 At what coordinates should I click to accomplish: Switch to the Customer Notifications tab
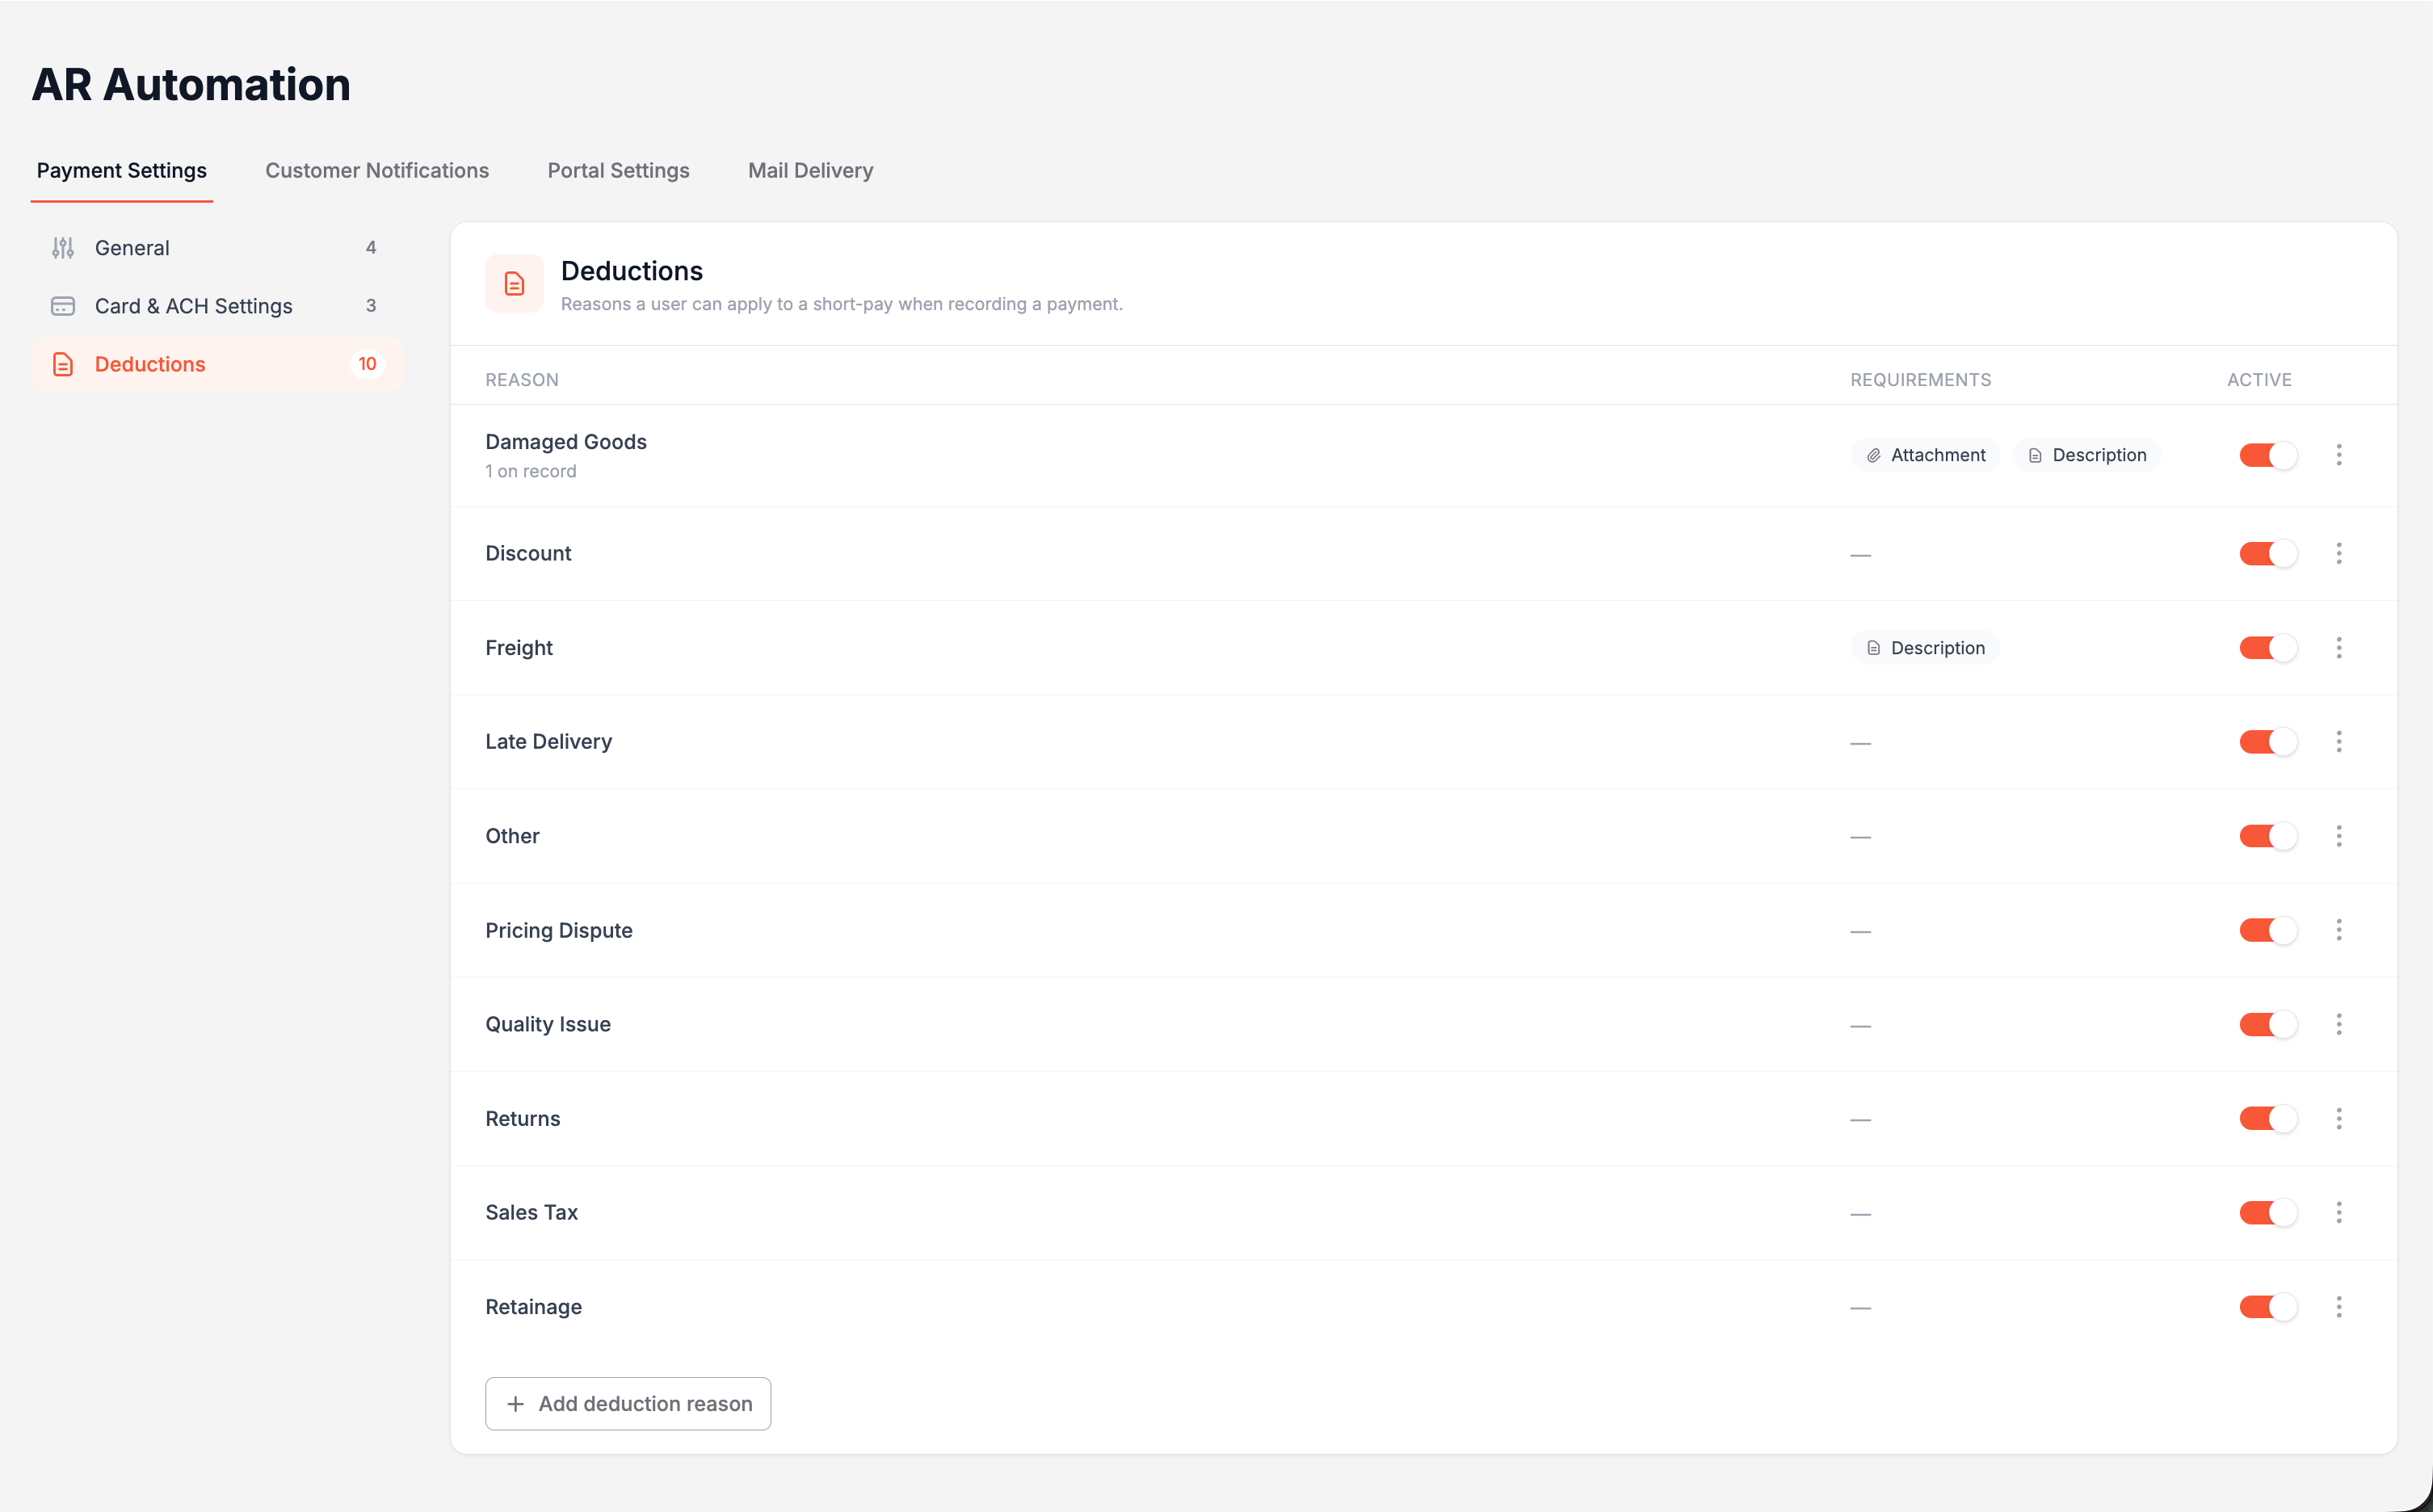coord(377,170)
